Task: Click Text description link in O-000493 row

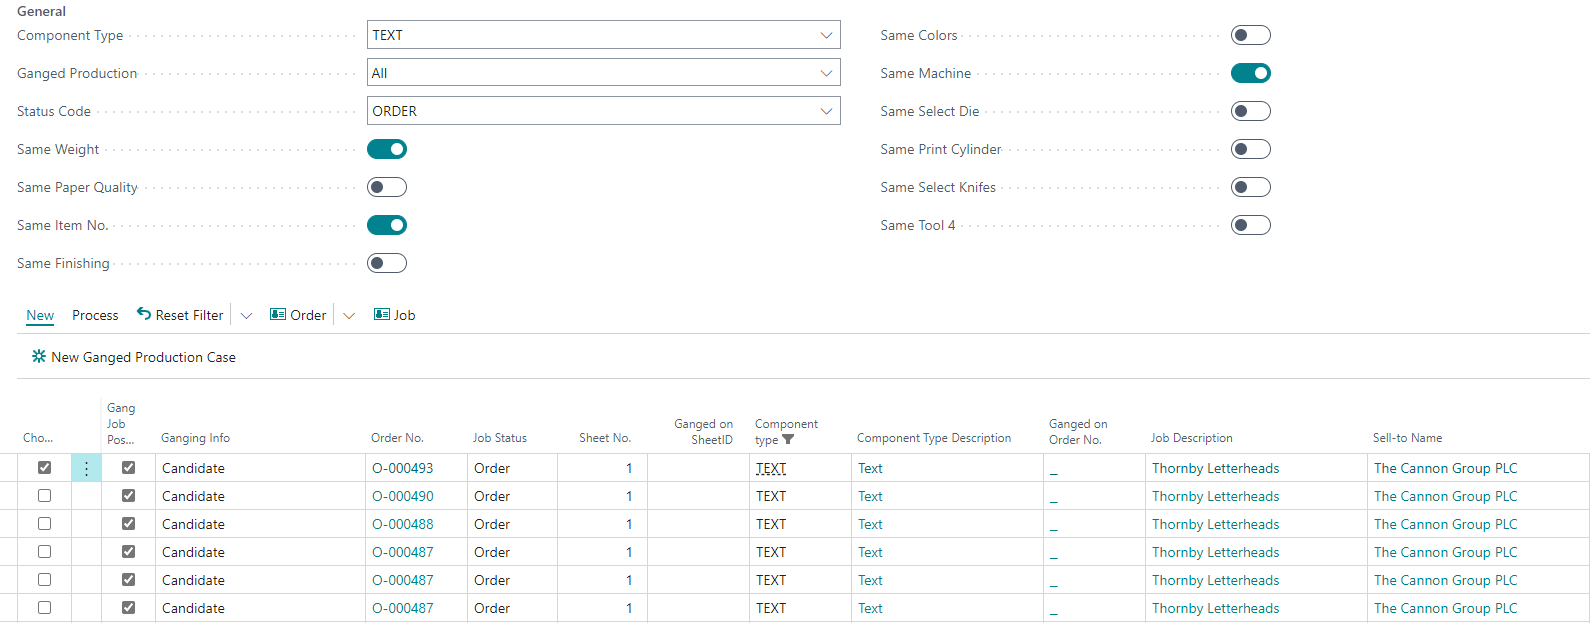Action: 870,468
